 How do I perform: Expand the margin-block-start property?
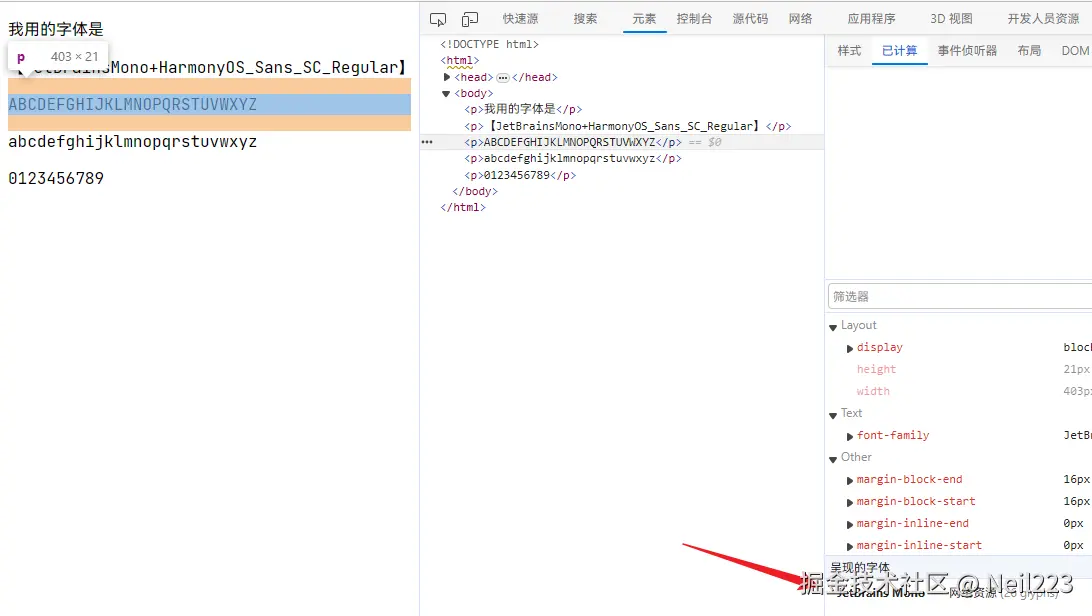(850, 502)
